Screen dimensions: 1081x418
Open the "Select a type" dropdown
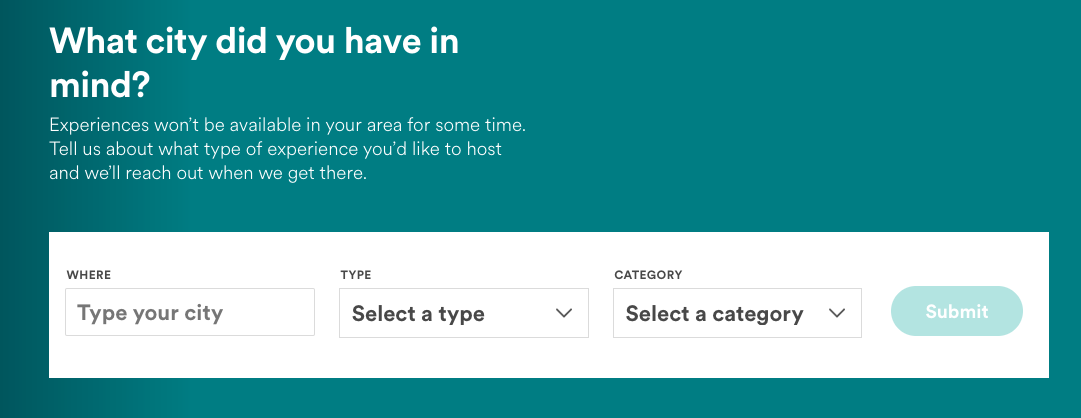click(x=464, y=313)
